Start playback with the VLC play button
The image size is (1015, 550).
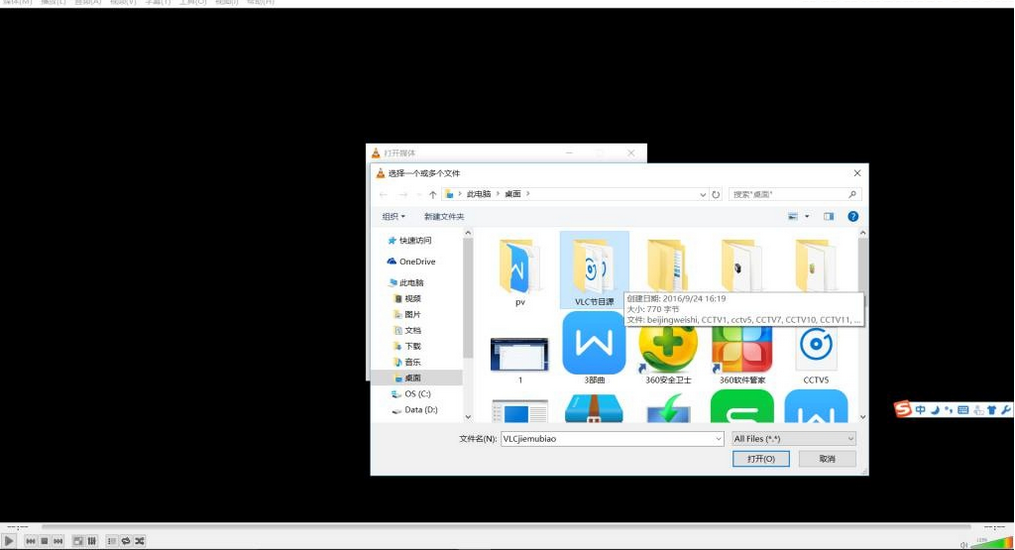(9, 540)
